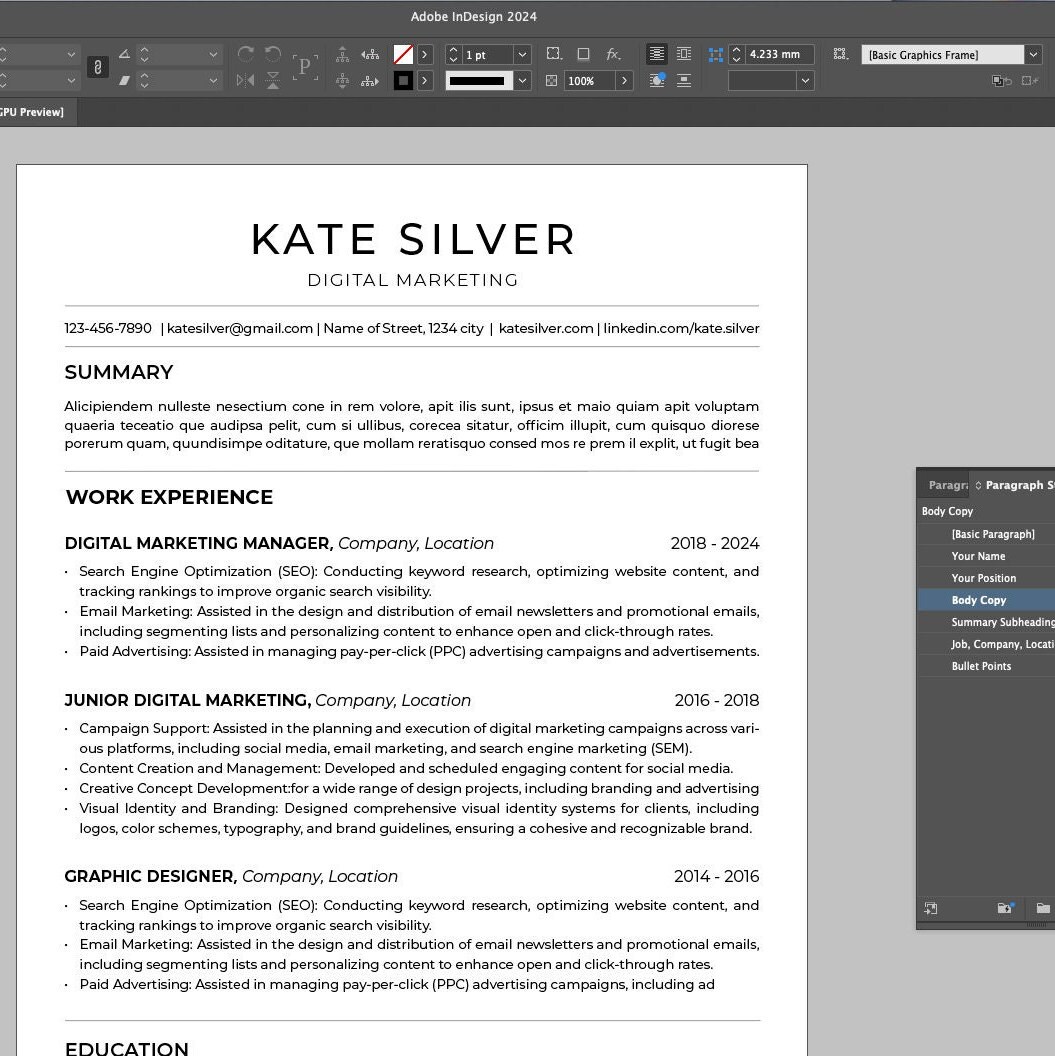Toggle the constrain proportions link icon

click(x=97, y=68)
